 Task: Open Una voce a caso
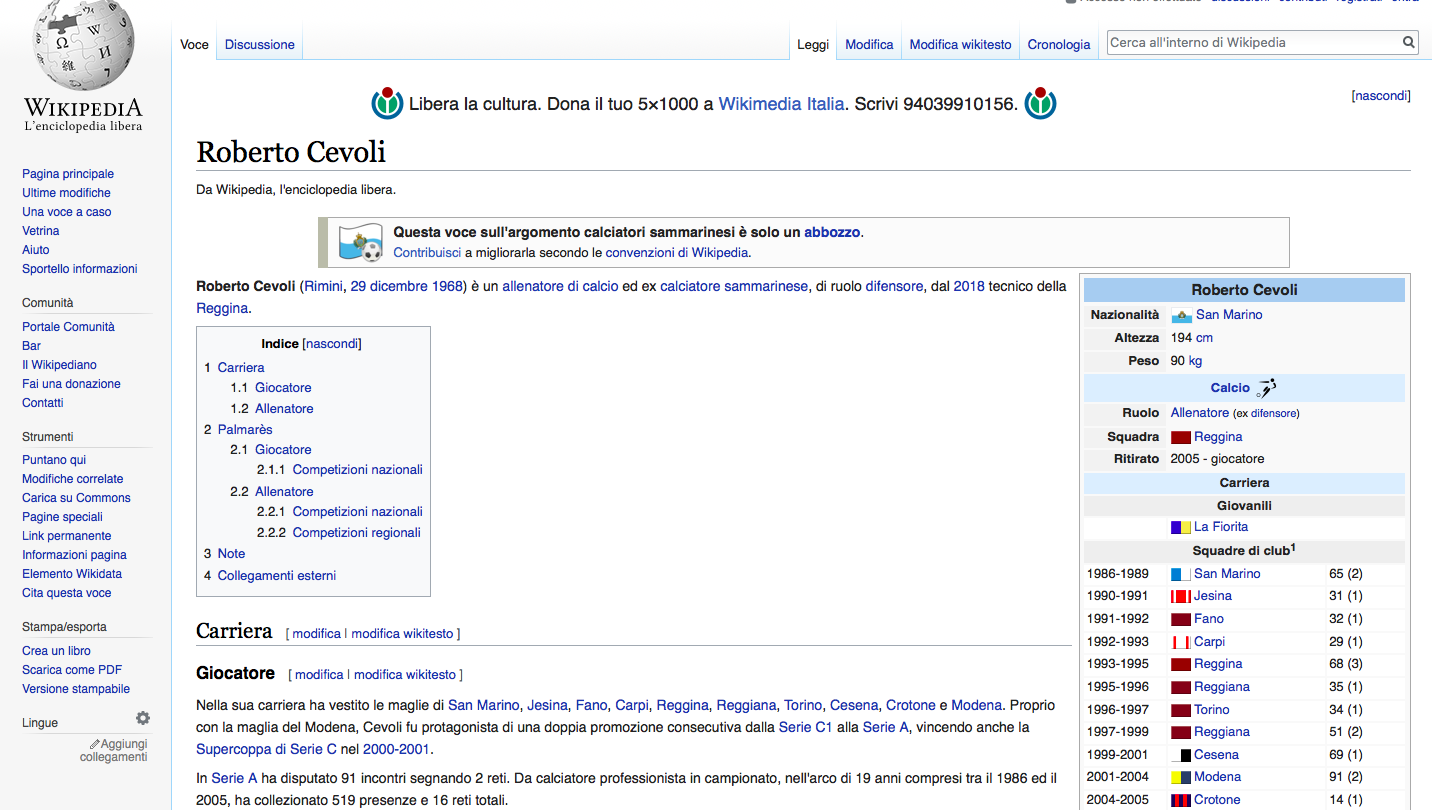(67, 212)
